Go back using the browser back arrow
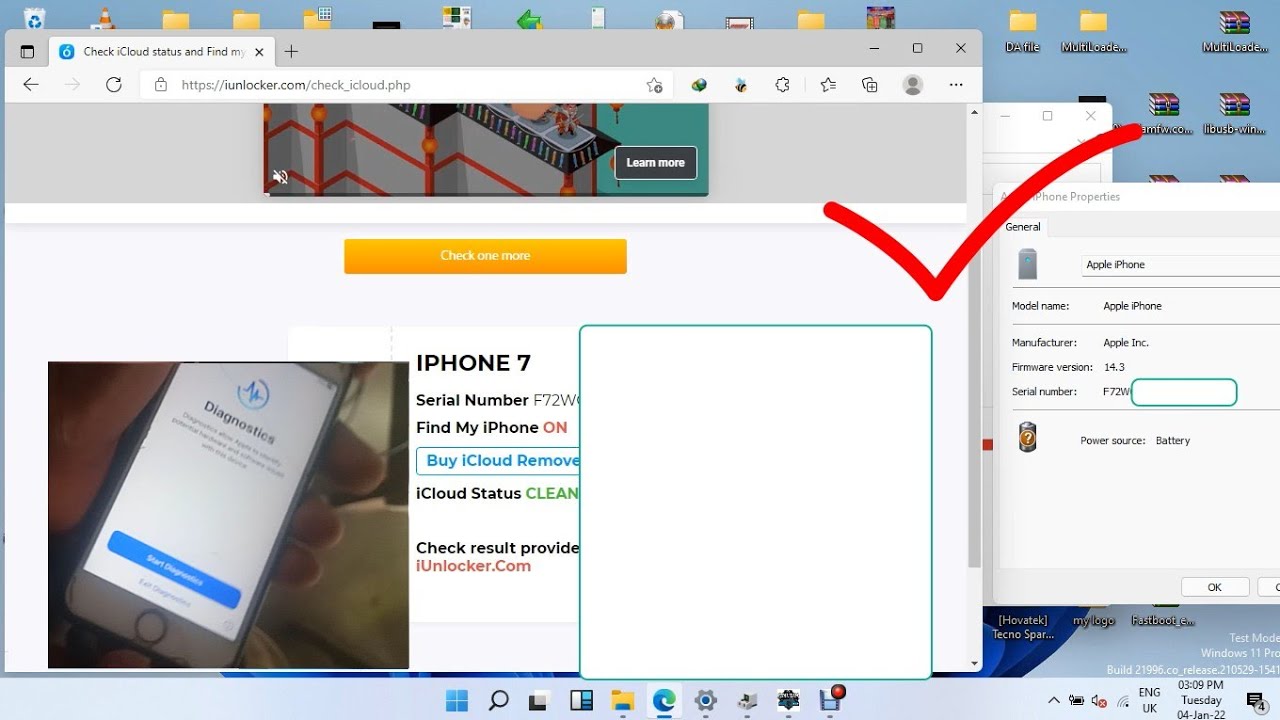This screenshot has width=1280, height=720. 31,85
